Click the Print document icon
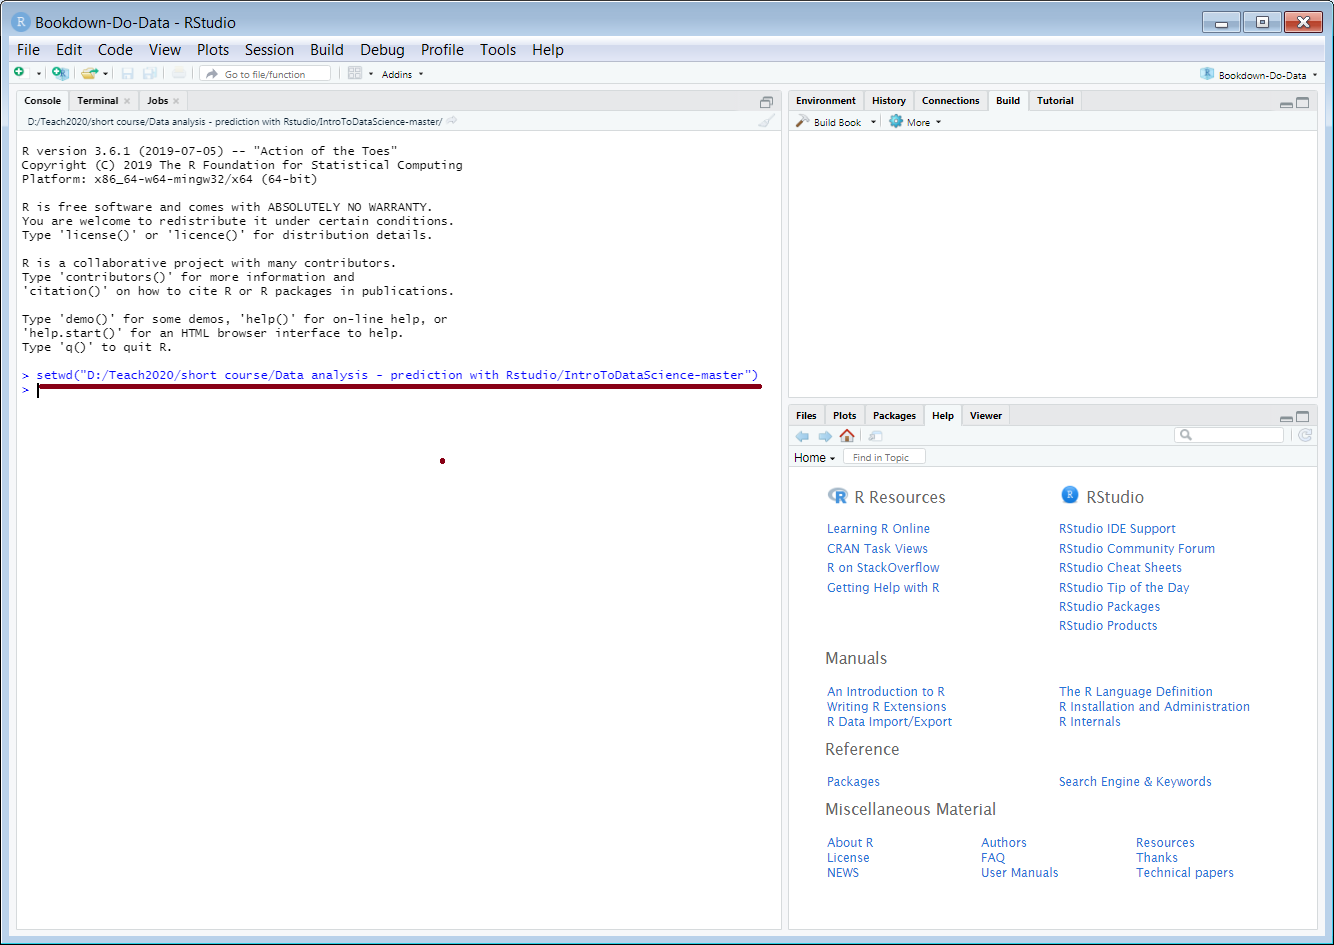 click(178, 73)
